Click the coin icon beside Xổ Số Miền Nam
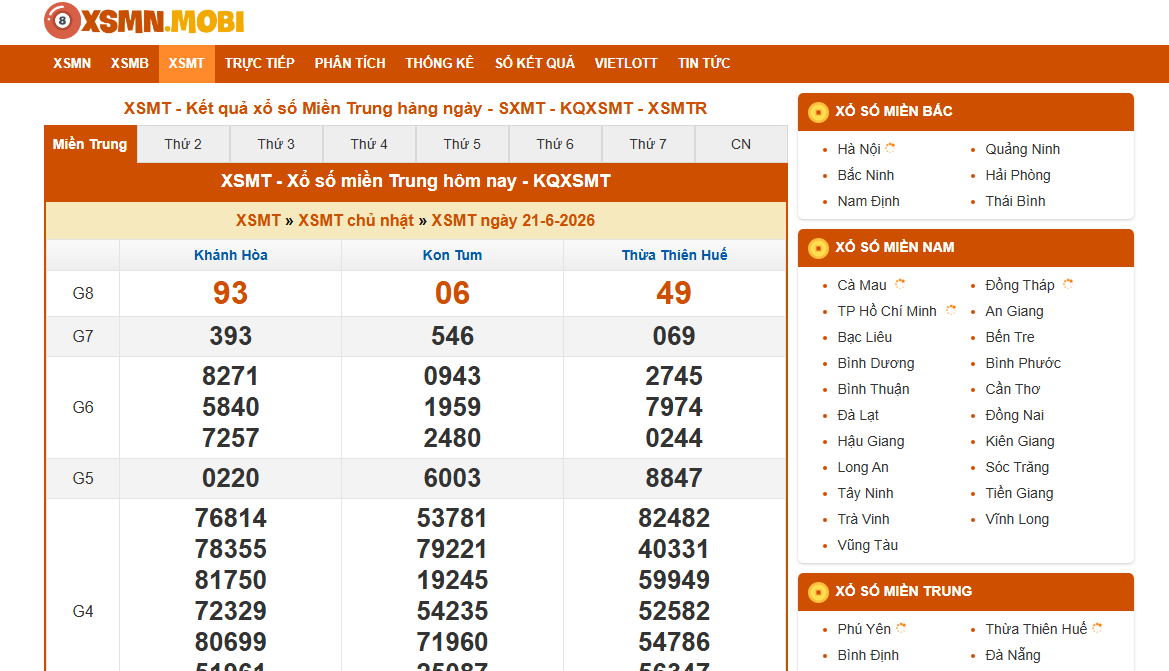Screen dimensions: 1169x671 coord(818,248)
